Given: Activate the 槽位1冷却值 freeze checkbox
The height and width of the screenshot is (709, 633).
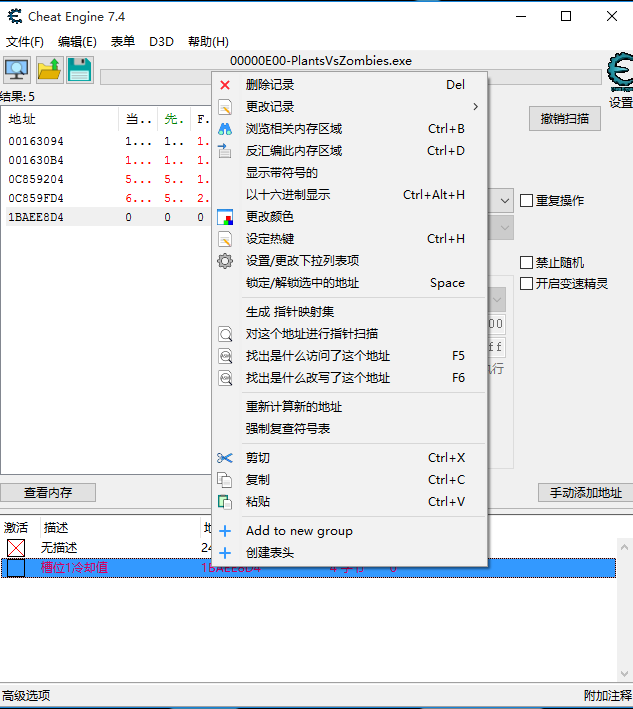Looking at the screenshot, I should (x=16, y=568).
